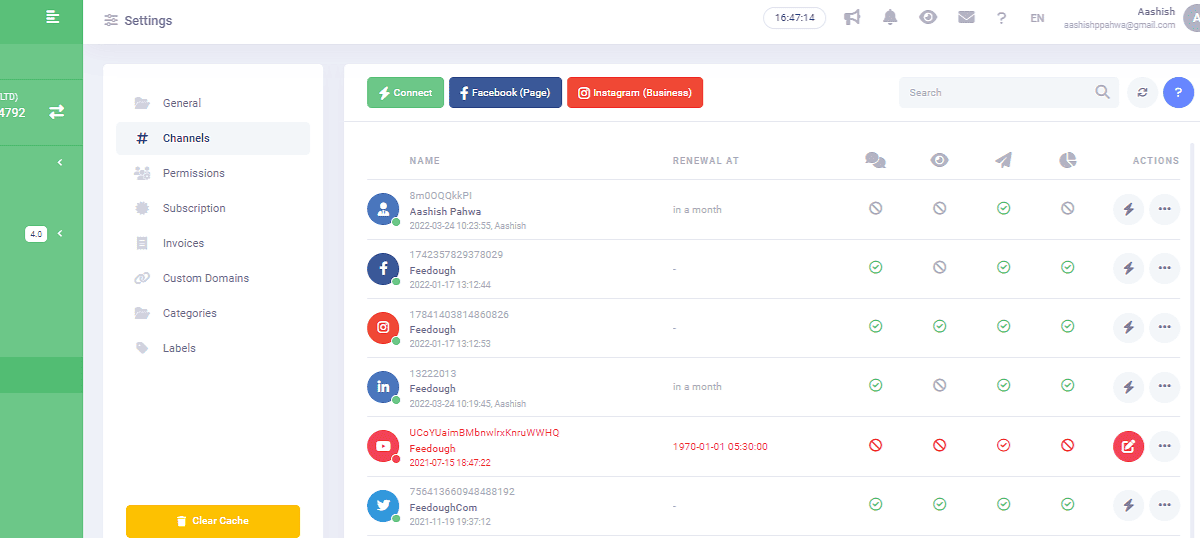Toggle monitoring status for LinkedIn Feedough row
The height and width of the screenshot is (538, 1200).
point(939,386)
